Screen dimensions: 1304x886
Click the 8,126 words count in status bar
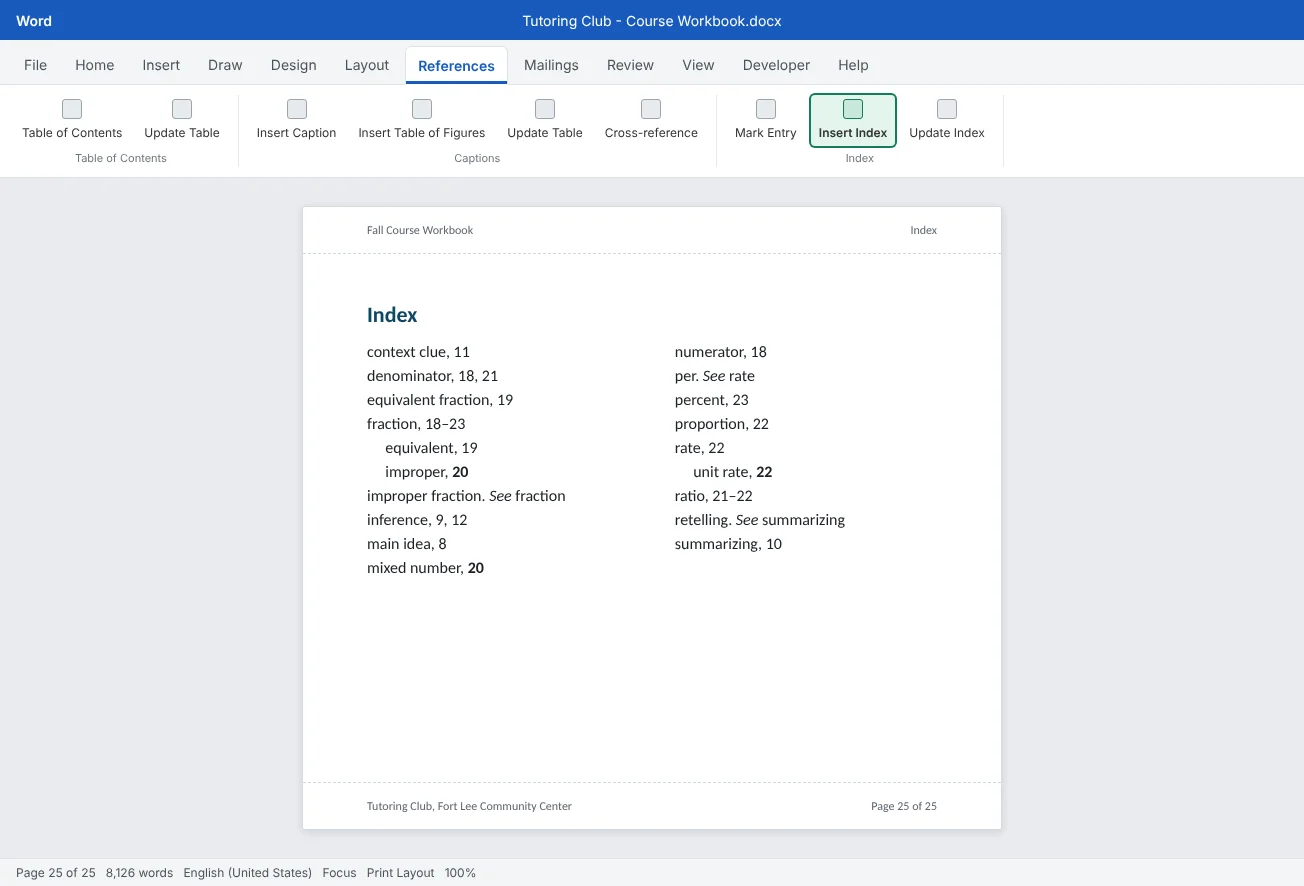[140, 873]
